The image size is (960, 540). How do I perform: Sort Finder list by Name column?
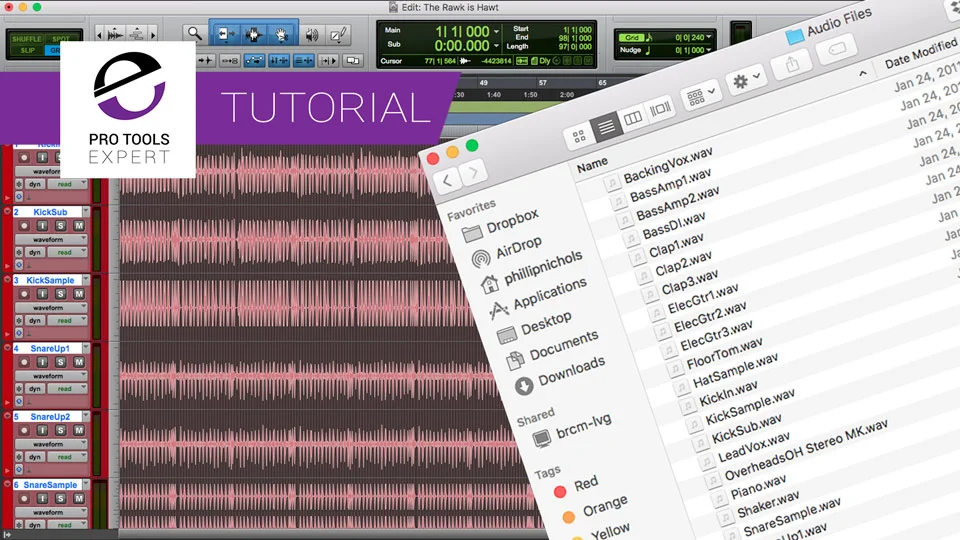pos(592,165)
